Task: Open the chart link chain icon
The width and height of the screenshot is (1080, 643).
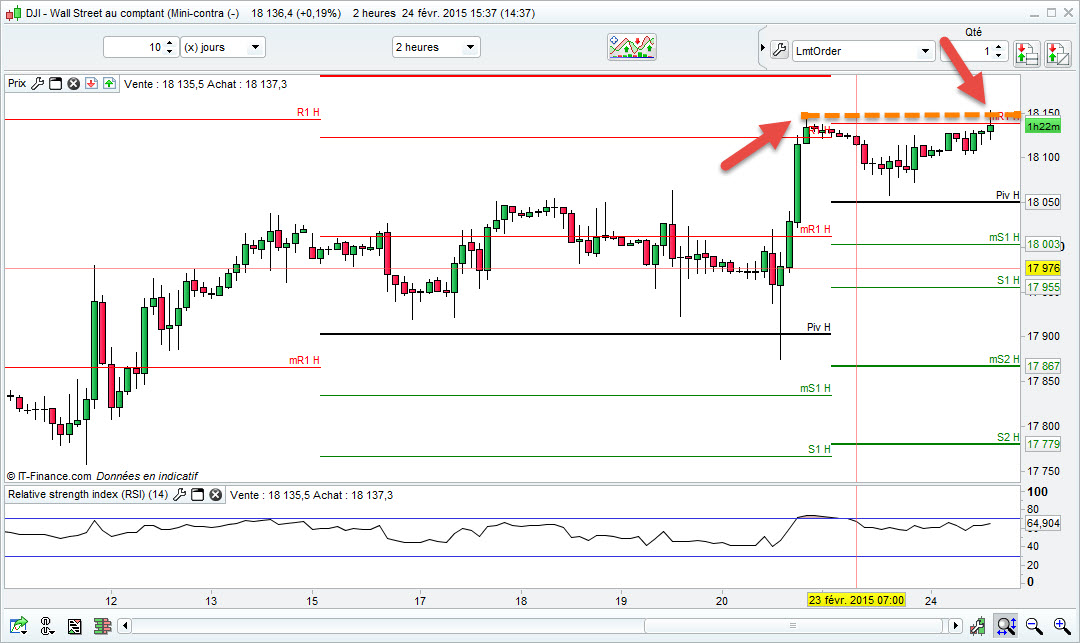Action: (47, 626)
